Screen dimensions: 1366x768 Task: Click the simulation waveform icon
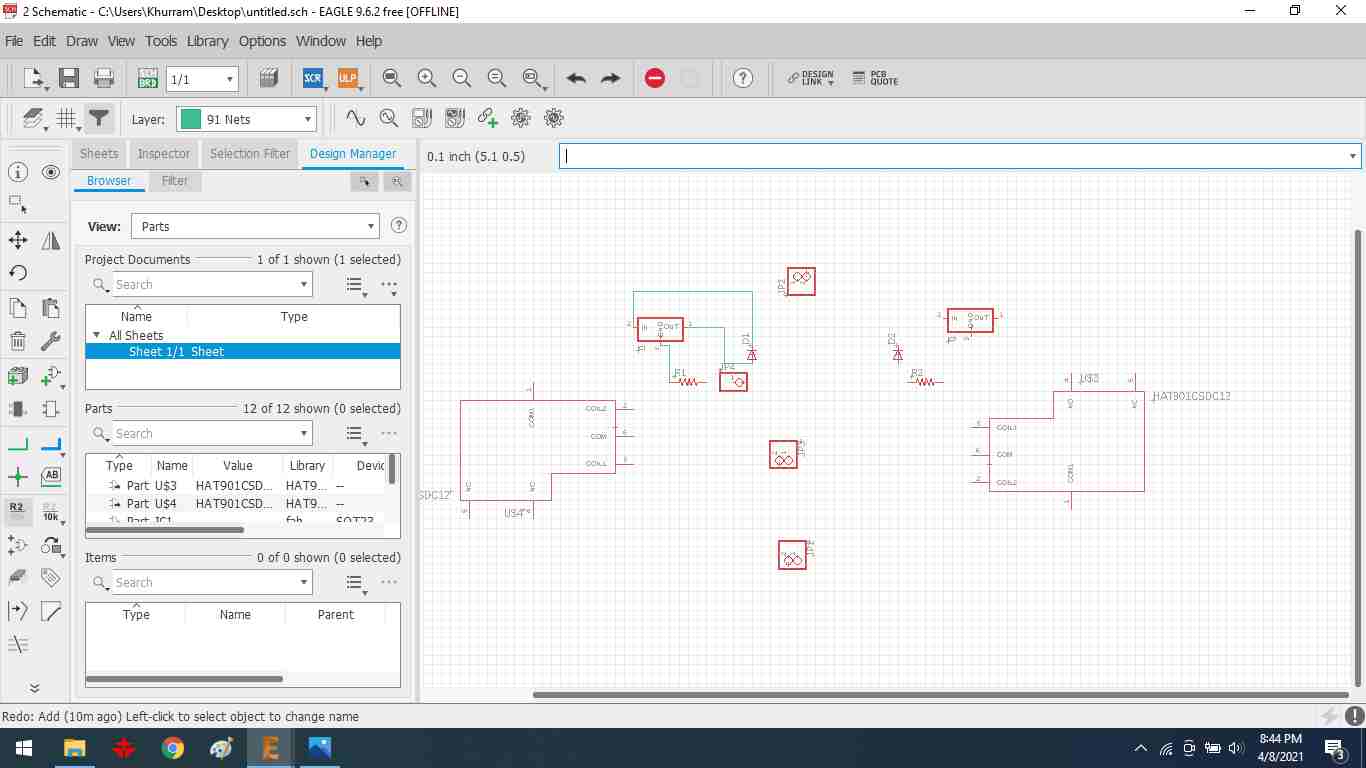[x=355, y=118]
